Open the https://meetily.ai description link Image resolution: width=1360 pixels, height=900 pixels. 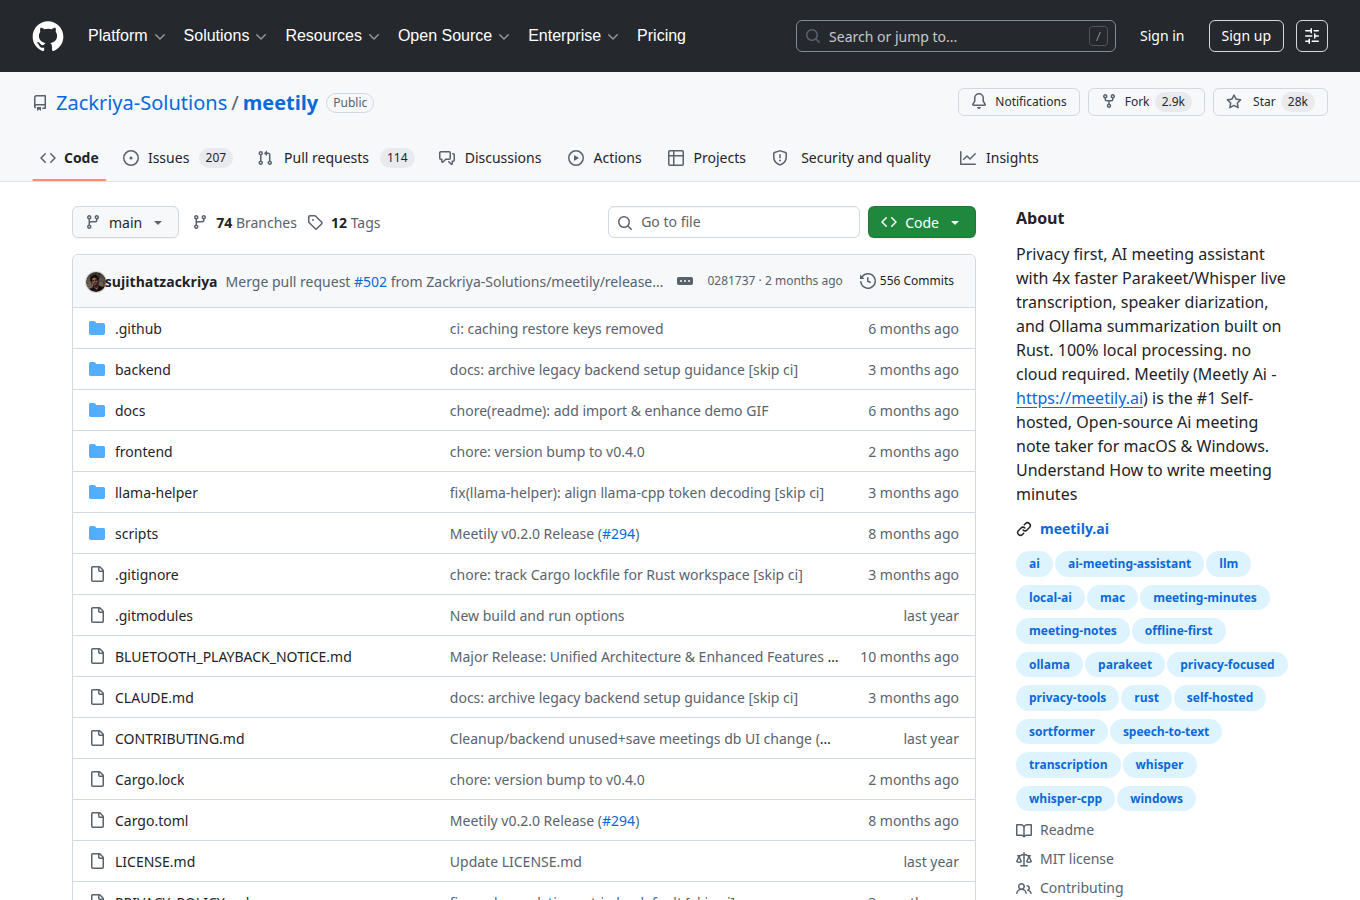point(1080,398)
